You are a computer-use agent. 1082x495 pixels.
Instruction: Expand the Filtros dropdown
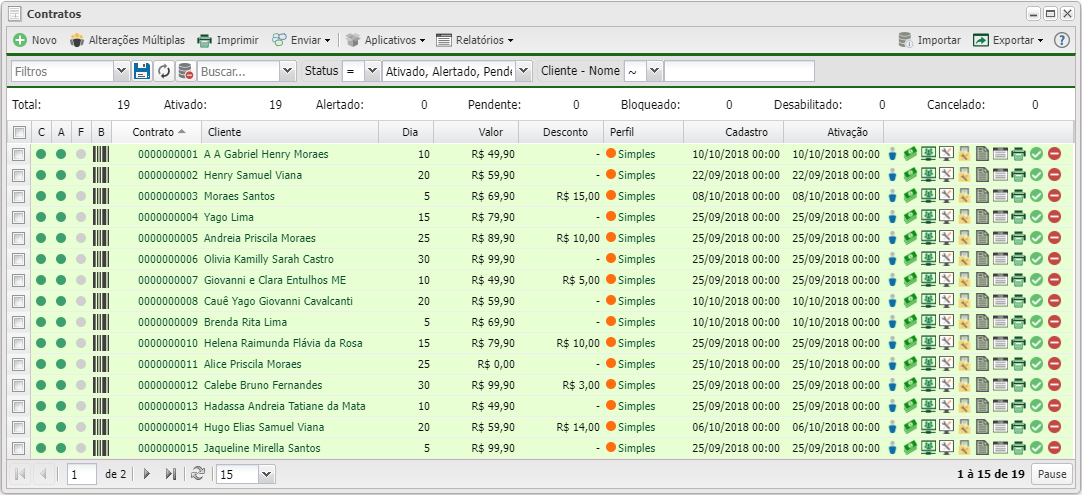(121, 71)
